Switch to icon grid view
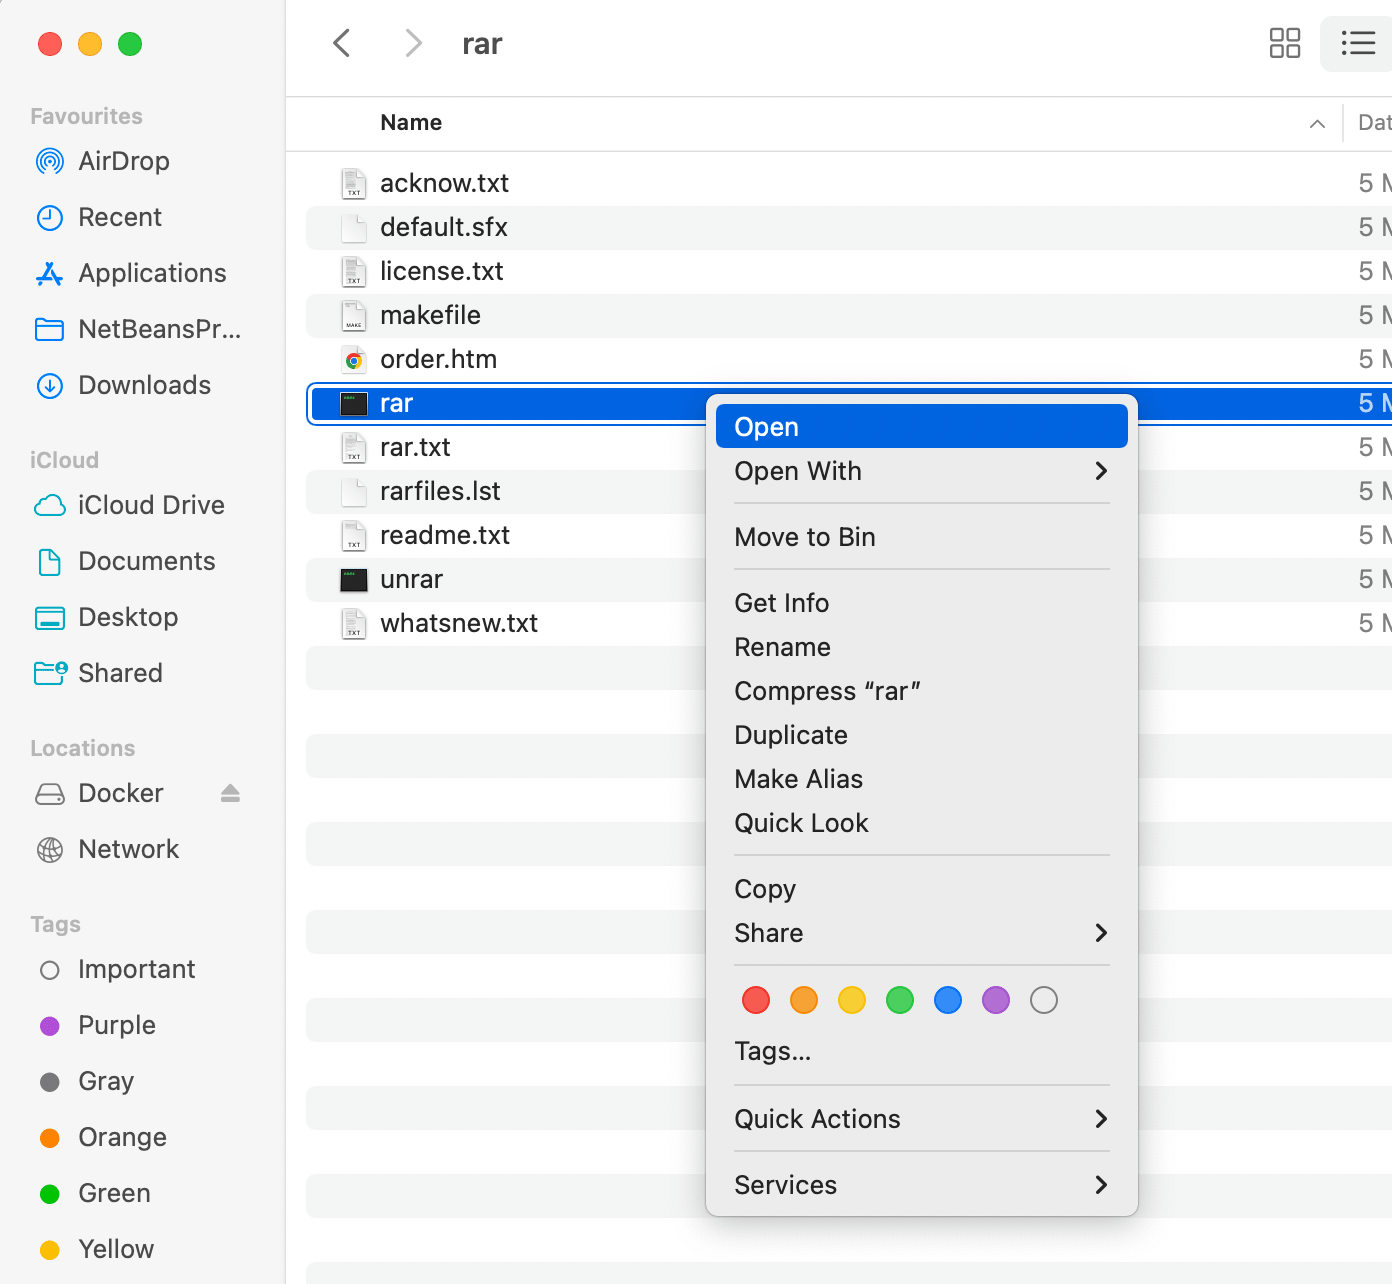Screen dimensions: 1392x1284 tap(1284, 43)
